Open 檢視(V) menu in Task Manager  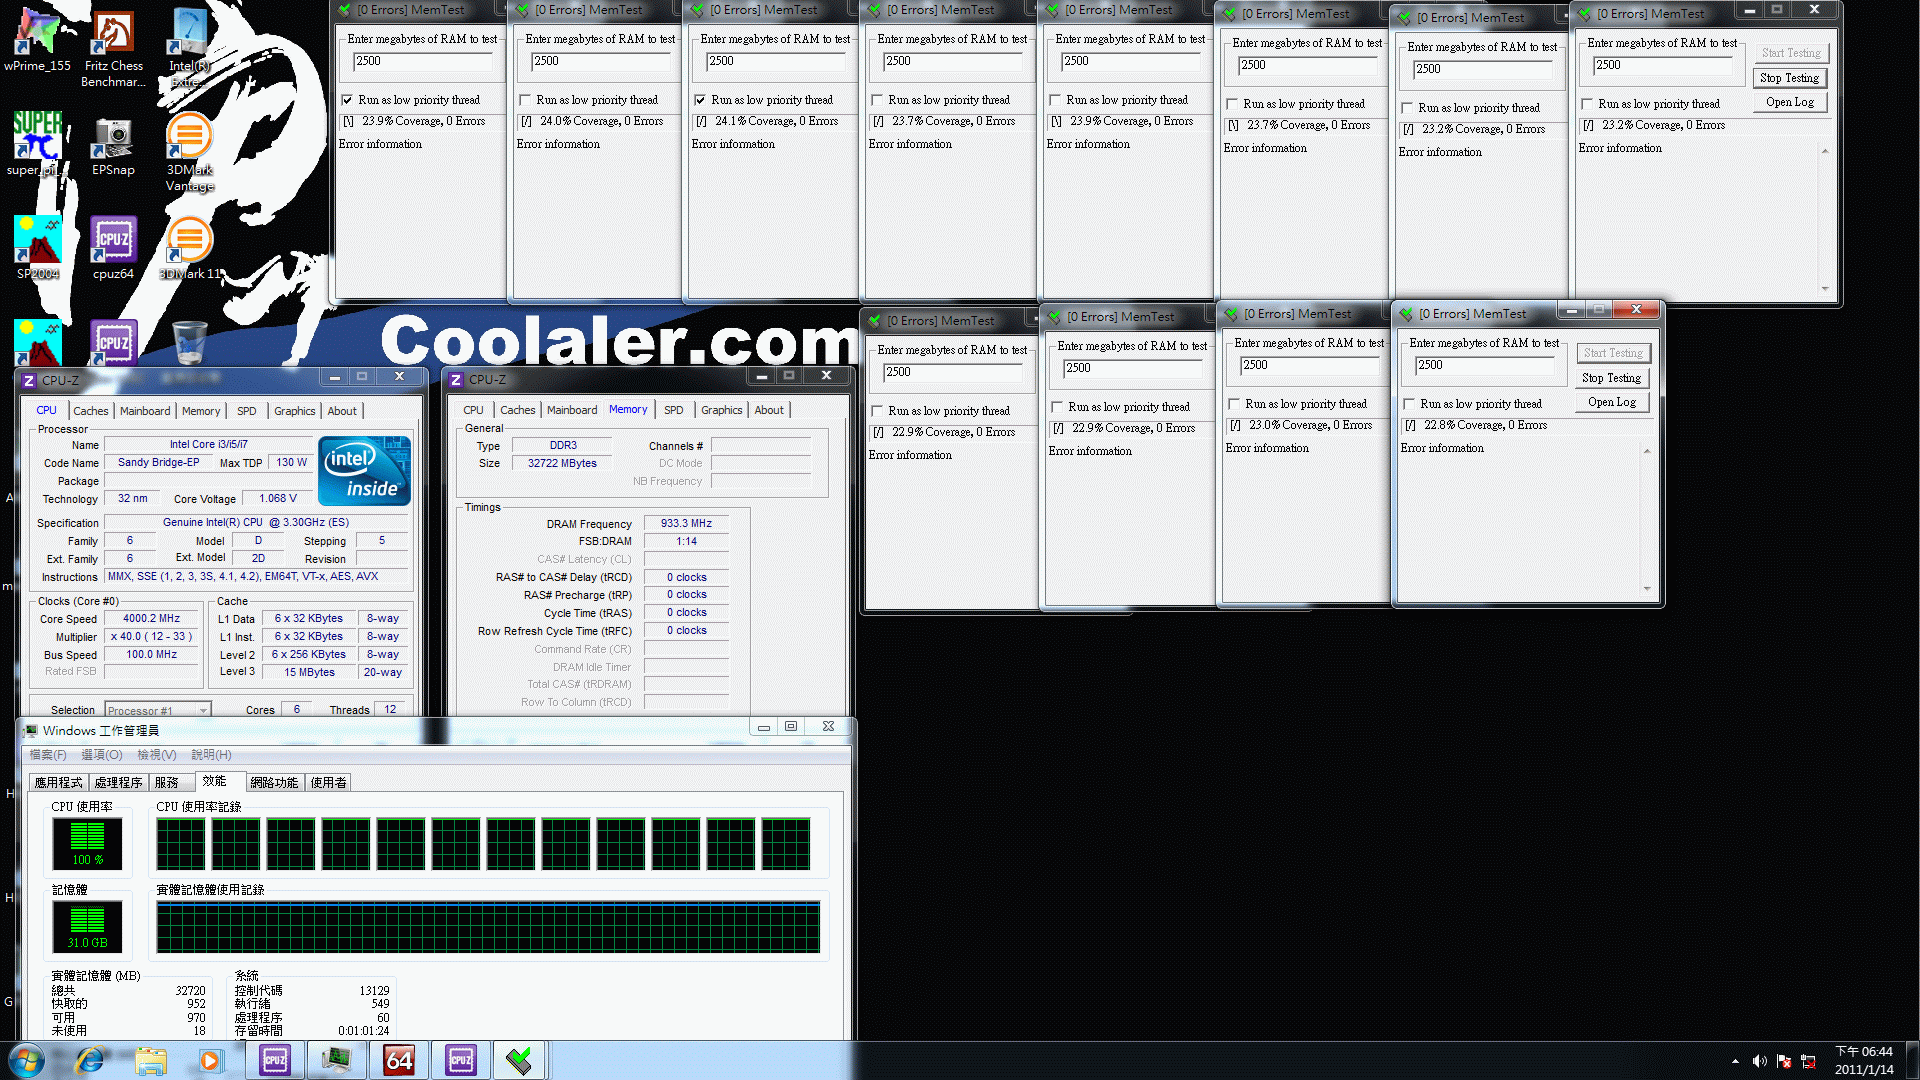[157, 755]
